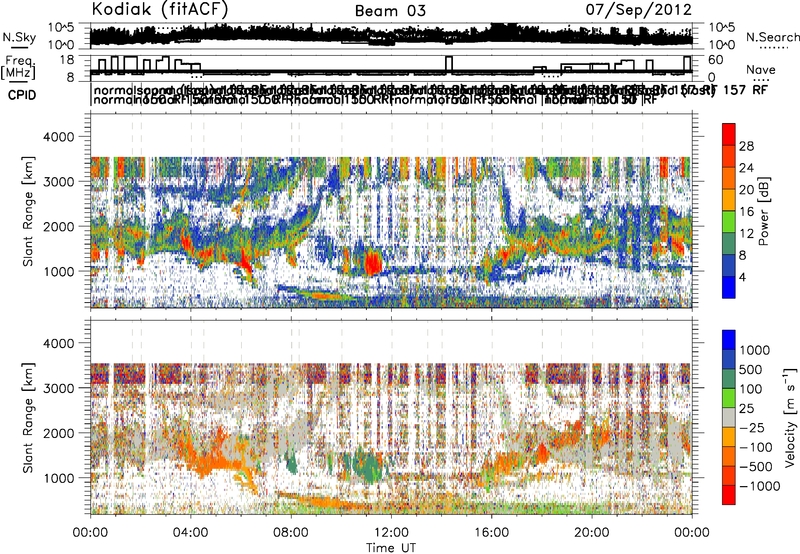
Task: Click the "3000" tick of the velocity panel
Action: [x=61, y=388]
